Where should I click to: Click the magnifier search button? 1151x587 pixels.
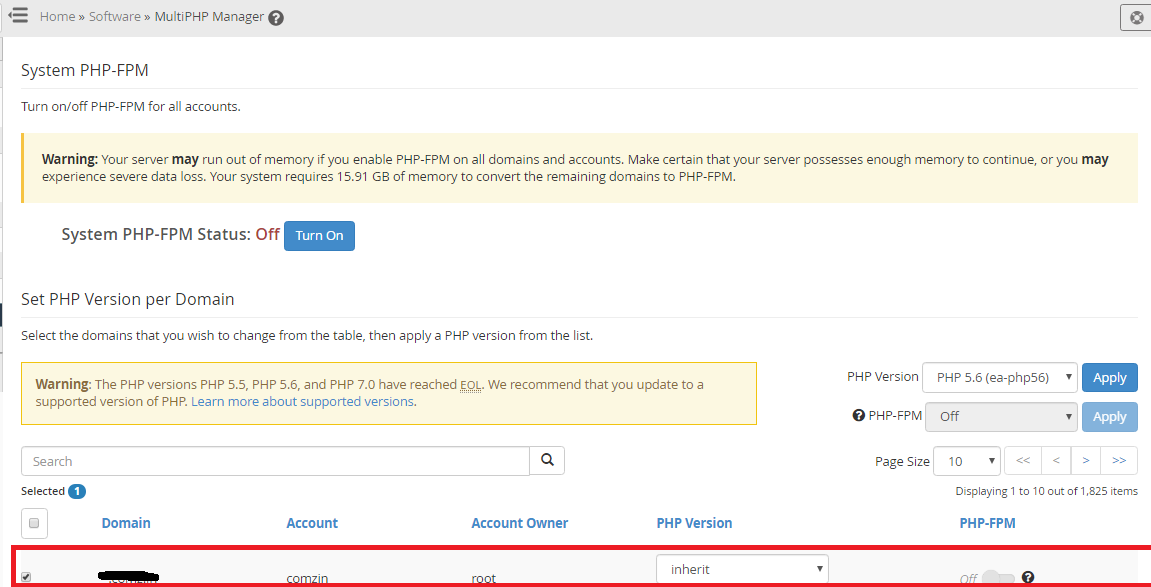[547, 460]
